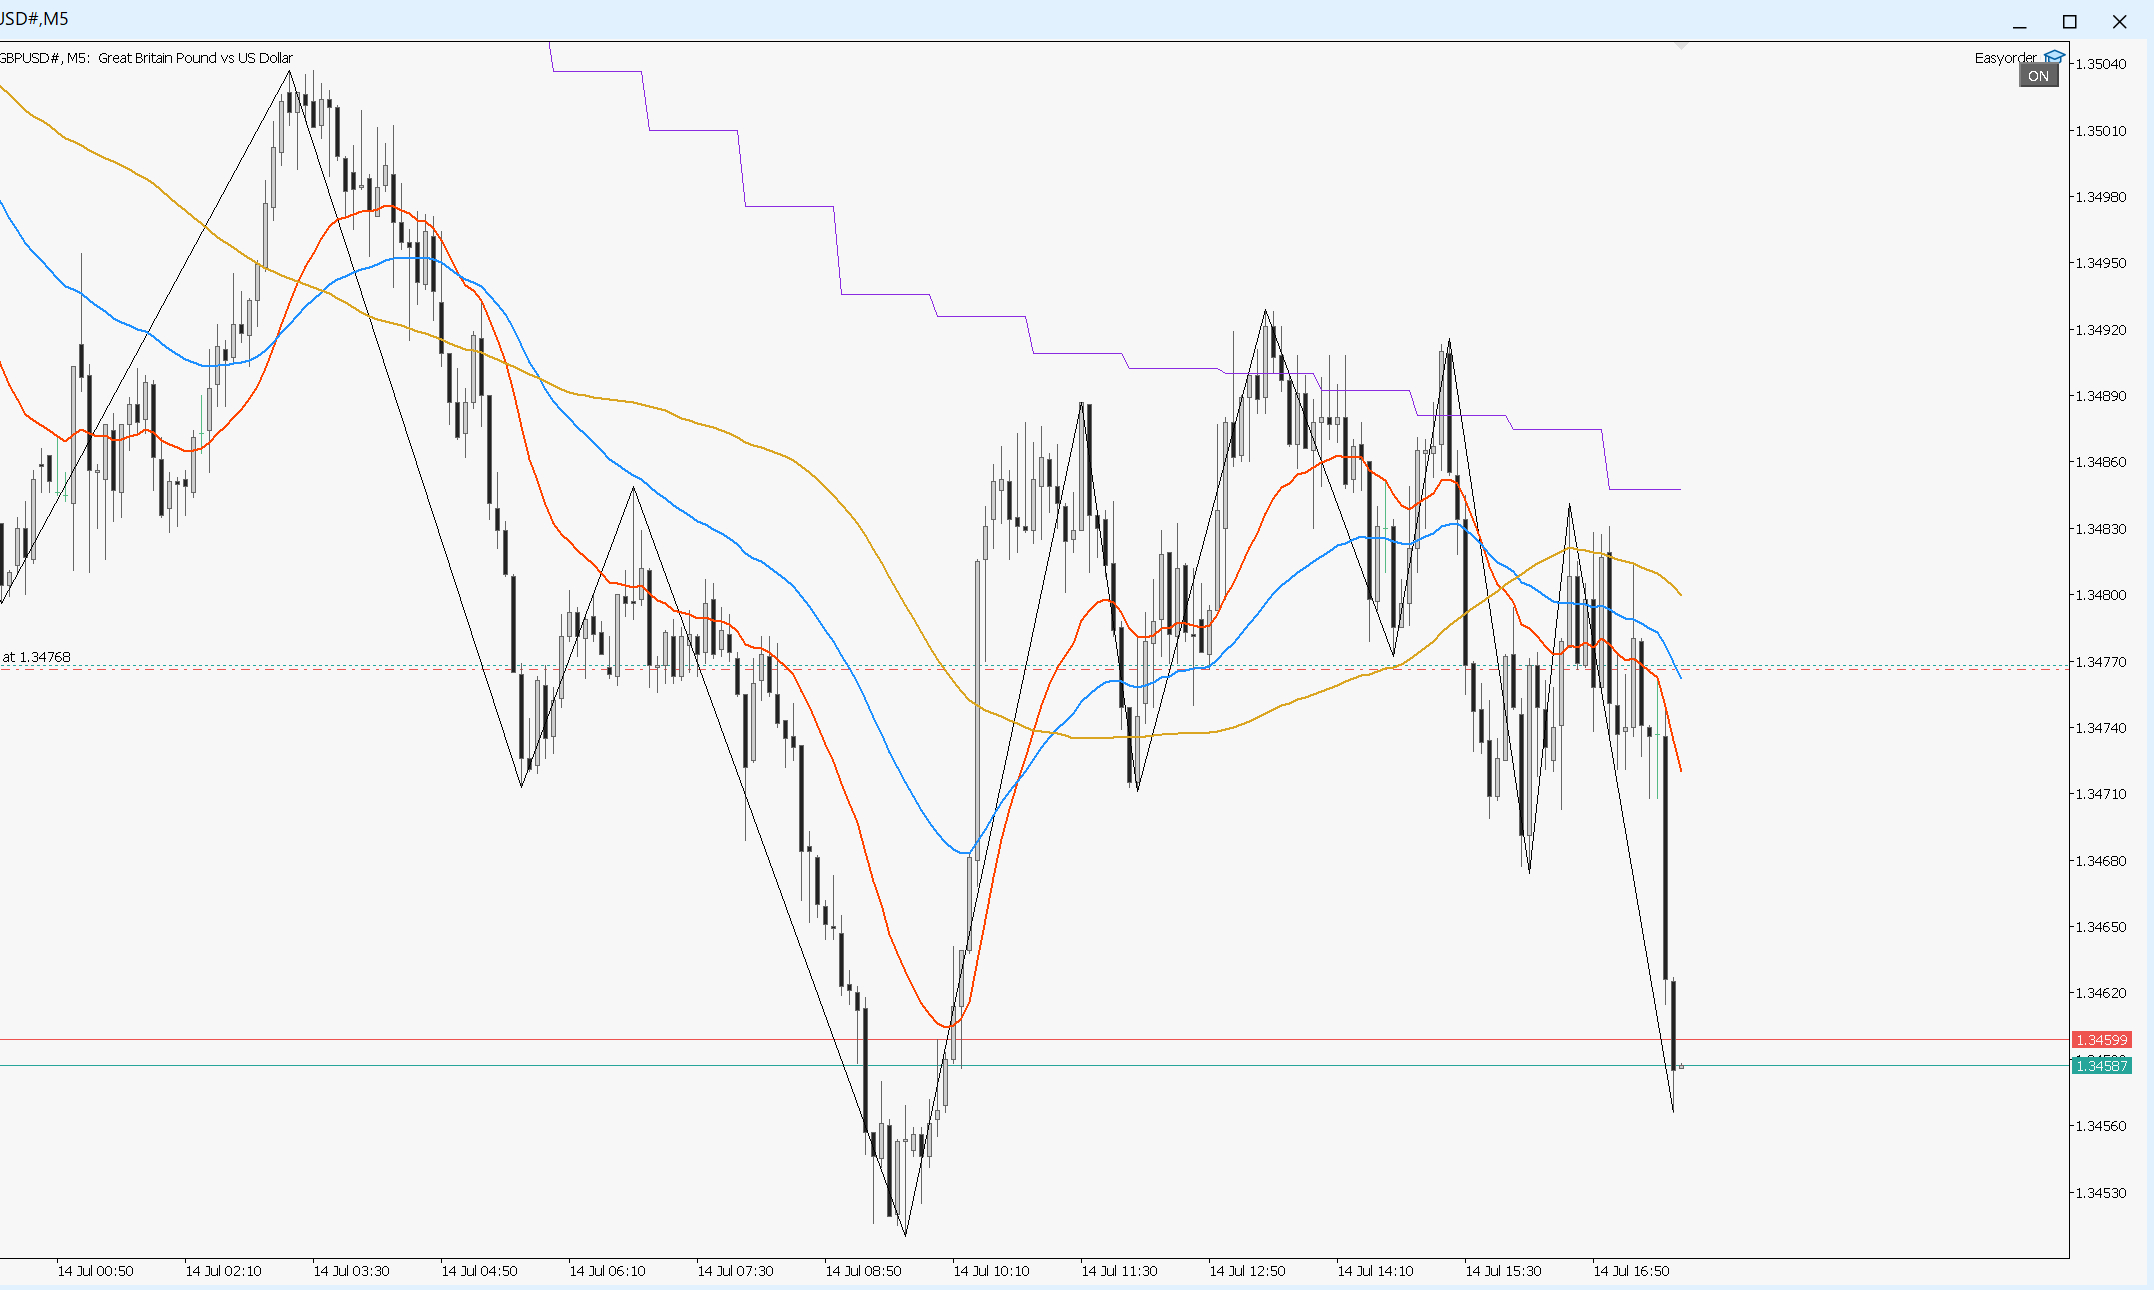Image resolution: width=2154 pixels, height=1290 pixels.
Task: Click the small price marker square beside last candle
Action: (1682, 1067)
